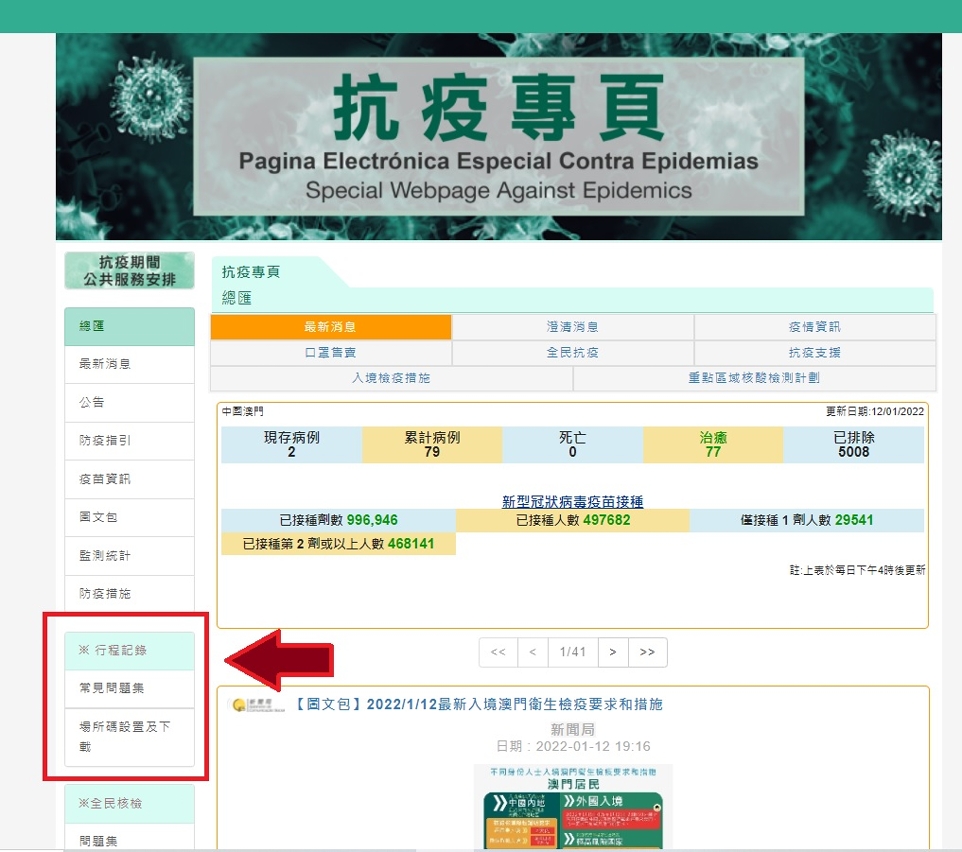
Task: Open 重點區域核酸檢測計劃 tab
Action: [754, 379]
